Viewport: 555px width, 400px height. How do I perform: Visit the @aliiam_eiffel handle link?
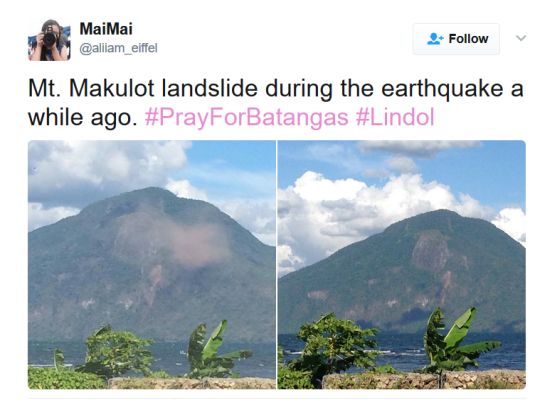tap(118, 48)
